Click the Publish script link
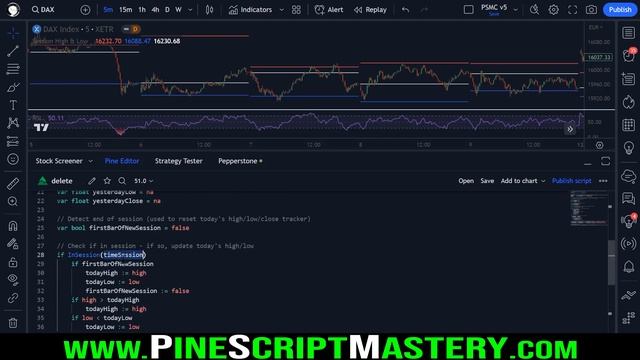 tap(571, 181)
